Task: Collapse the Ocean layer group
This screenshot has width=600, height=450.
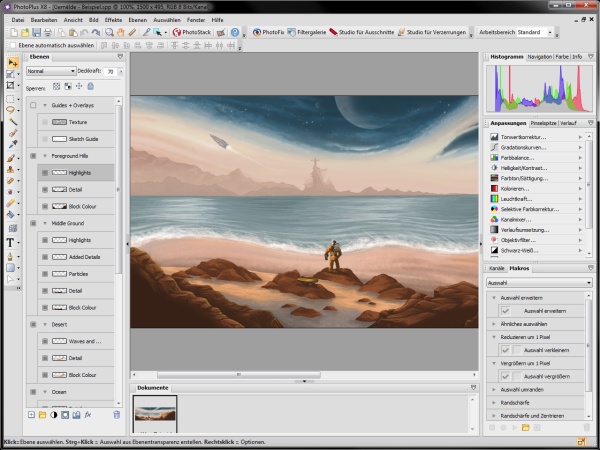Action: (45, 392)
